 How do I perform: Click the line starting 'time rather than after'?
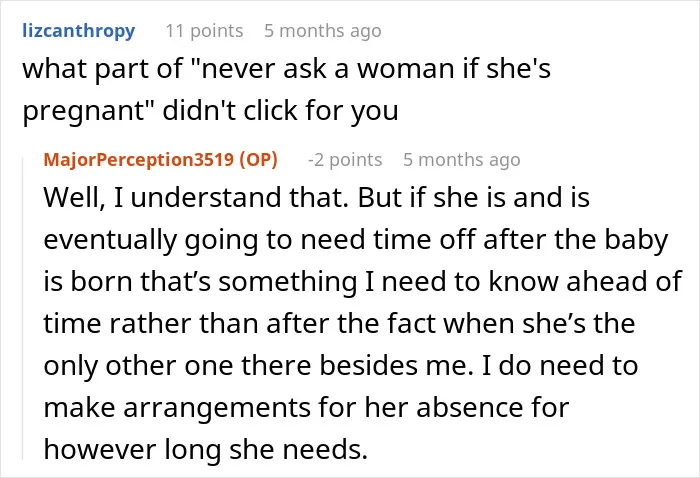pos(339,323)
